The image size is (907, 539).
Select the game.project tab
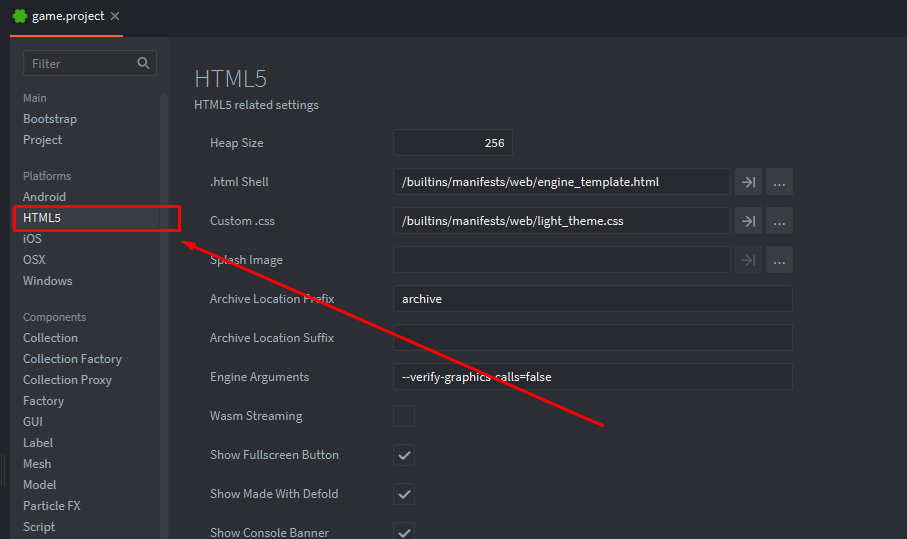click(x=67, y=17)
